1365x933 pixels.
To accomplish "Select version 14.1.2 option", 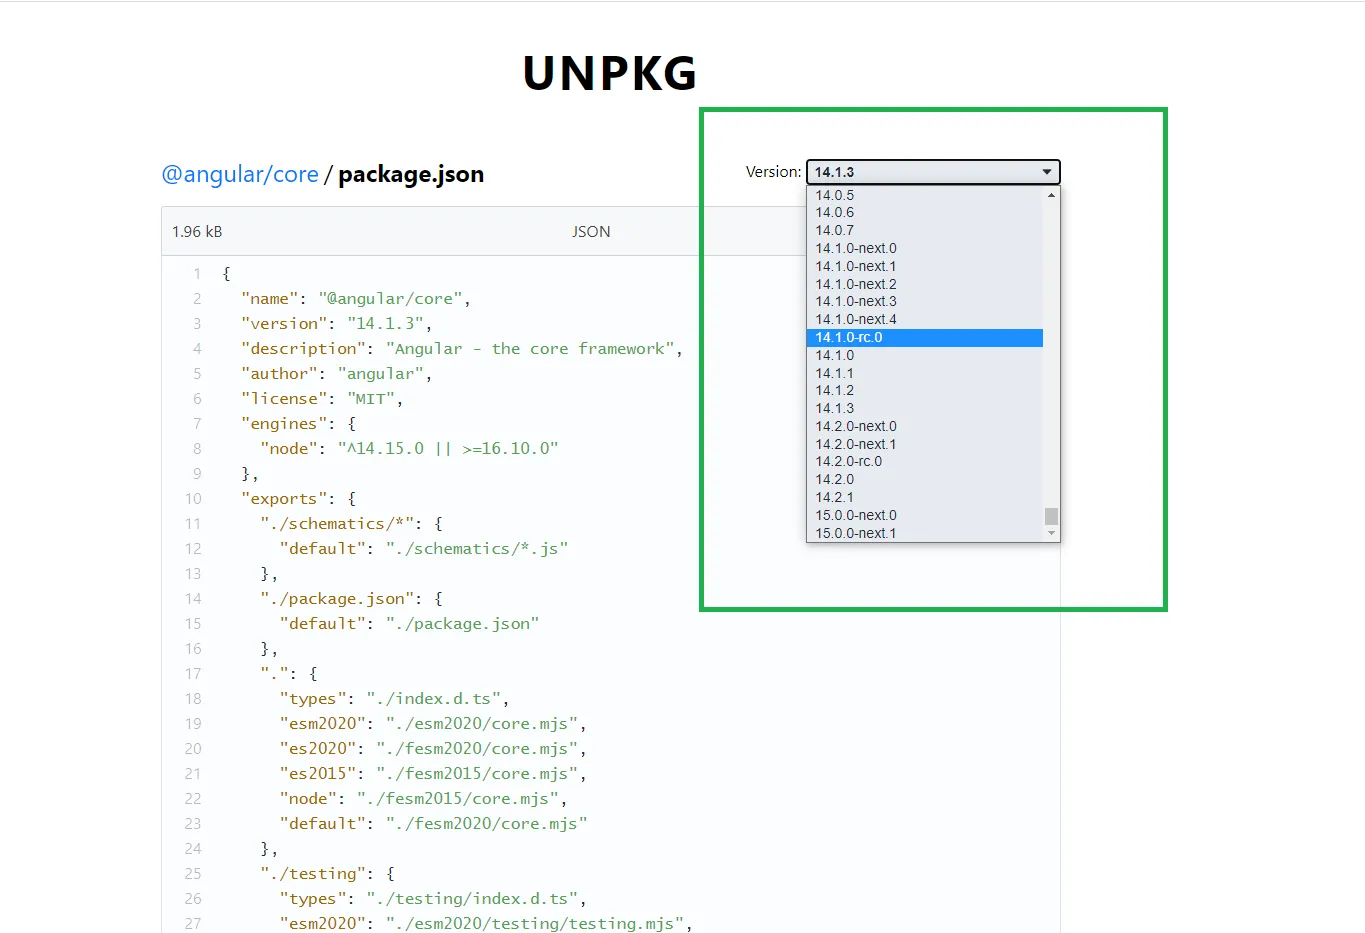I will pyautogui.click(x=925, y=390).
